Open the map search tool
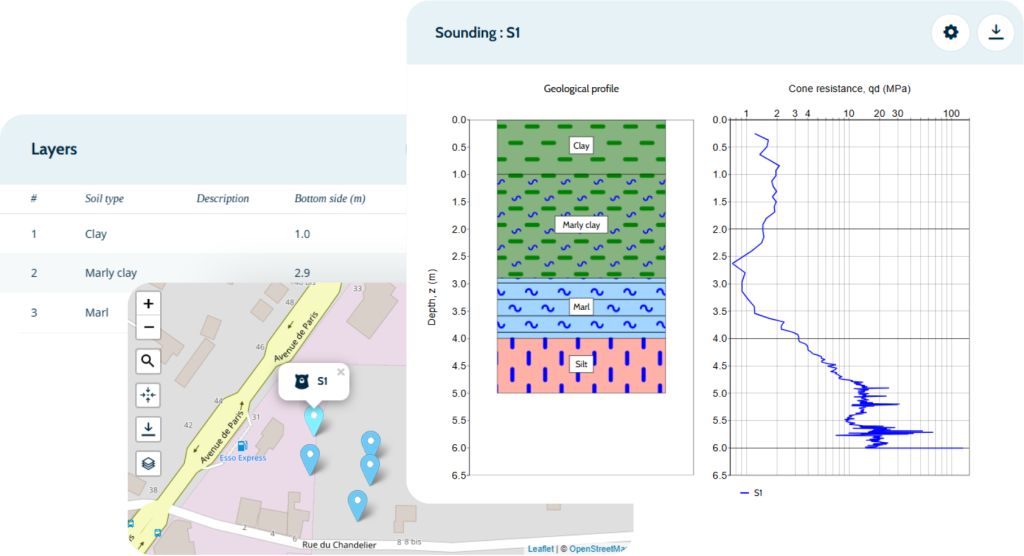Image resolution: width=1024 pixels, height=556 pixels. click(149, 361)
